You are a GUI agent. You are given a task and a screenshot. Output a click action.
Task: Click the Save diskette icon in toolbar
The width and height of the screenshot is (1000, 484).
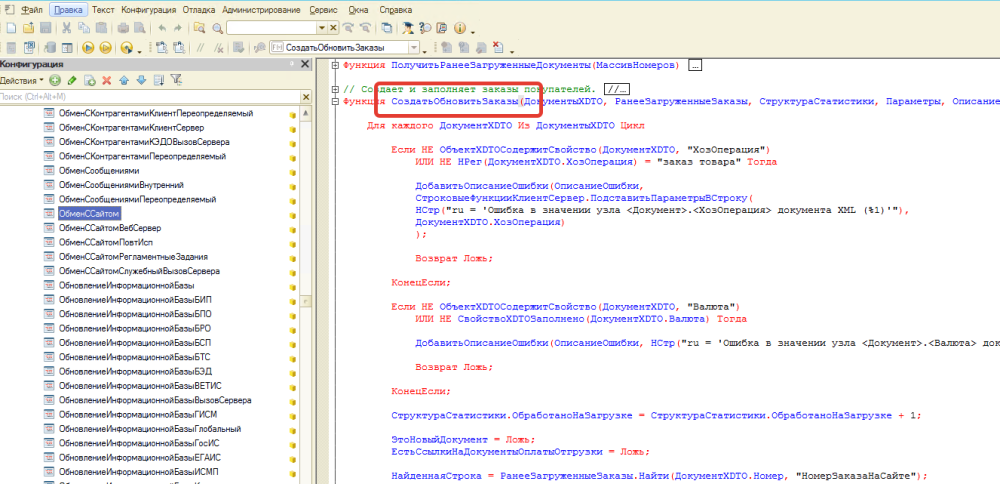click(45, 28)
